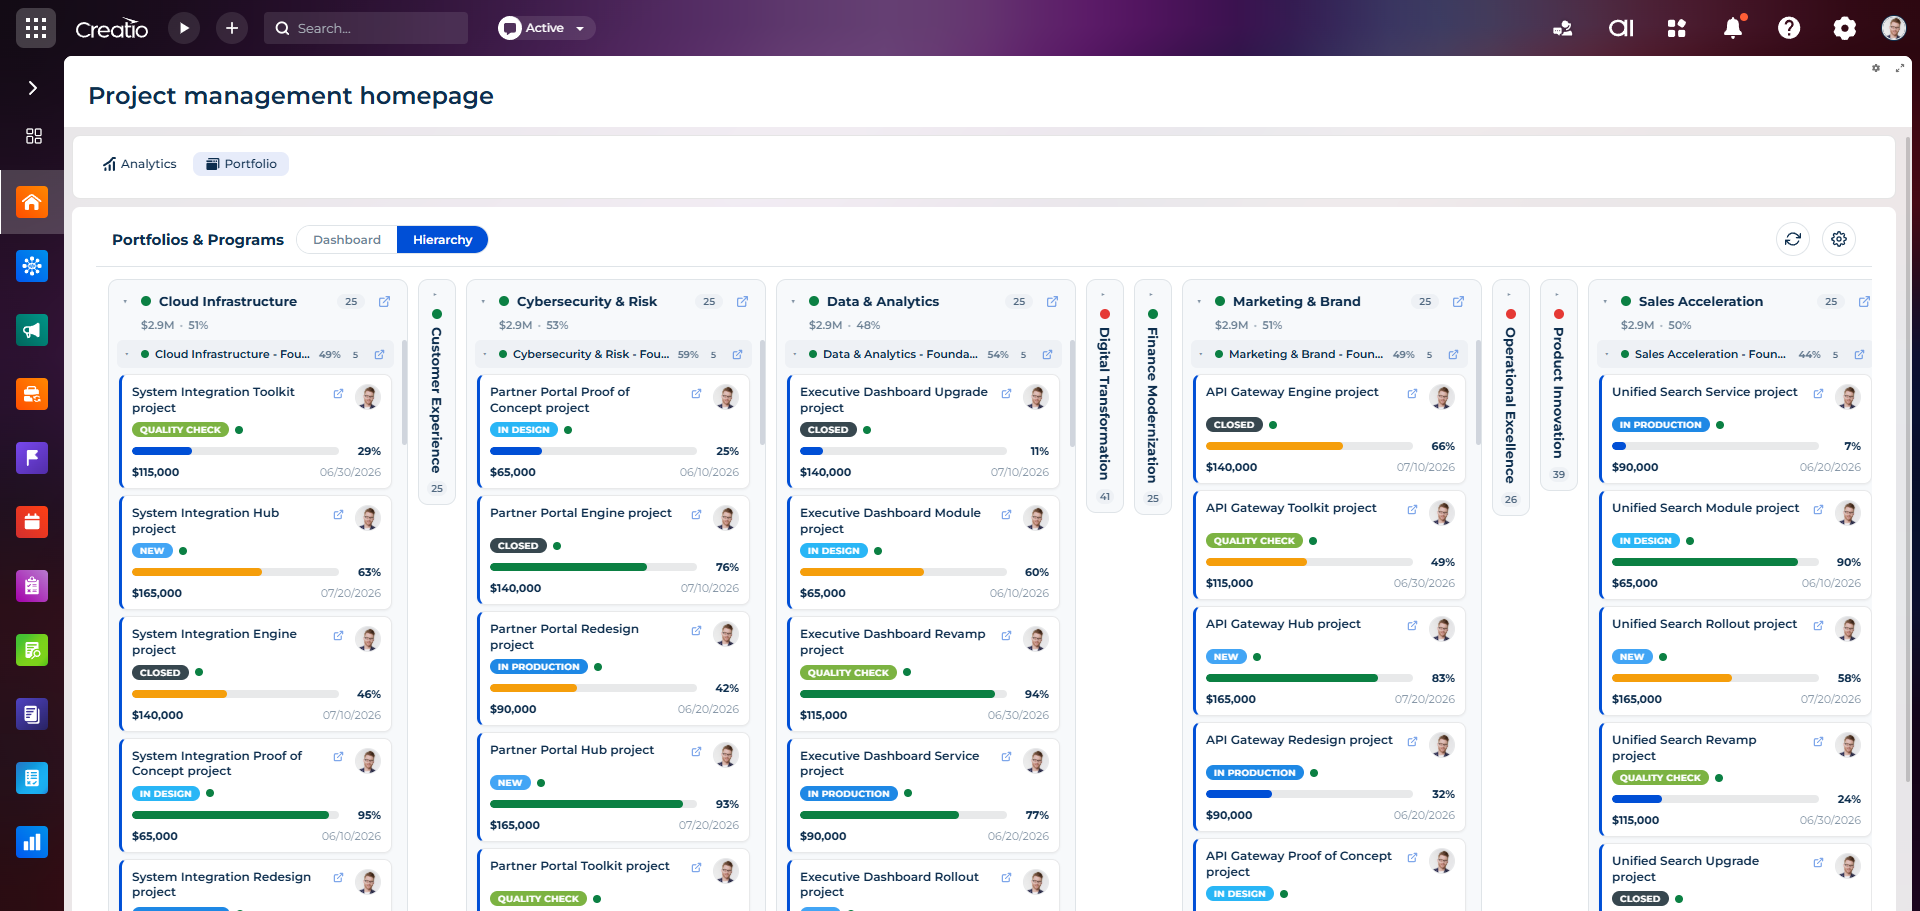This screenshot has height=911, width=1920.
Task: Open the Active status dropdown
Action: point(546,28)
